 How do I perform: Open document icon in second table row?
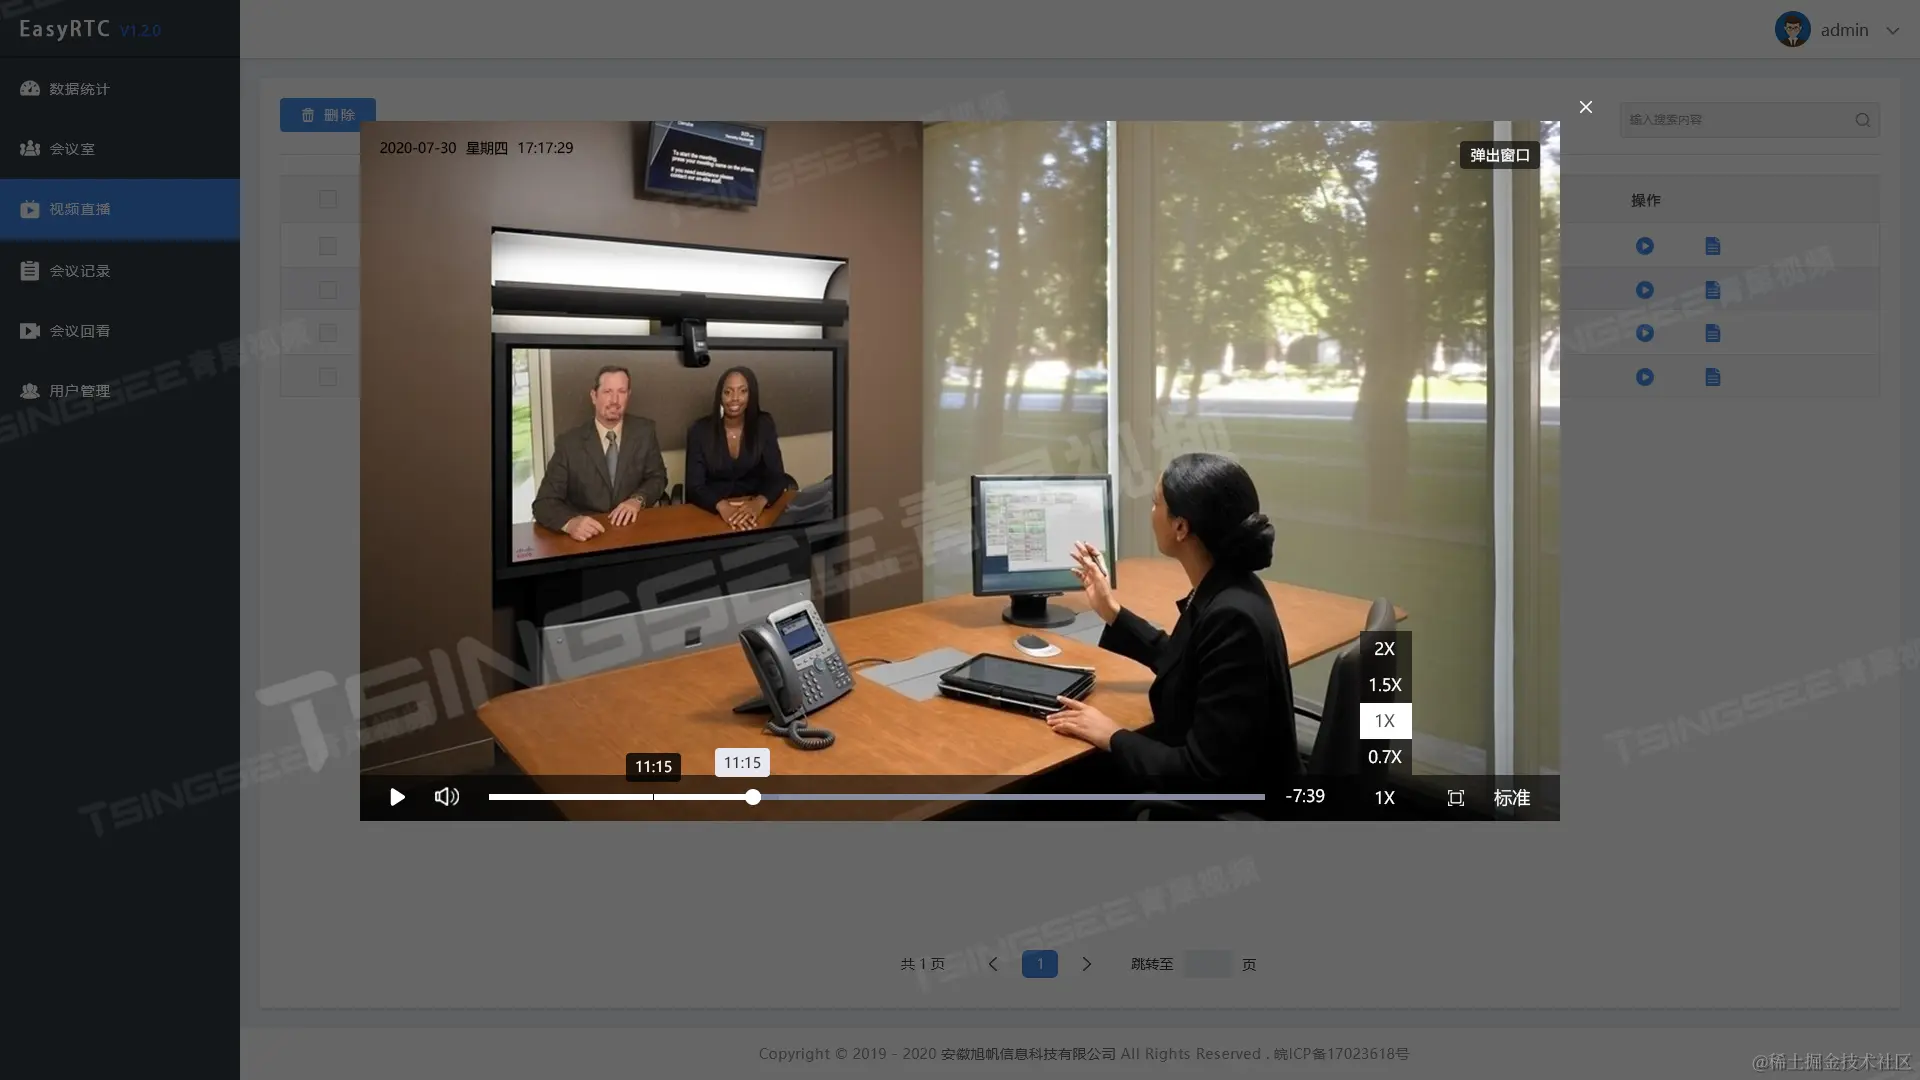point(1713,290)
